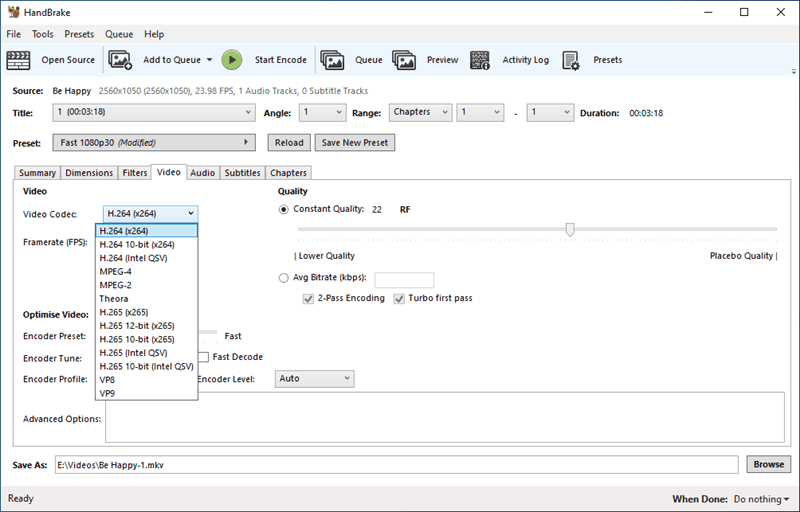The image size is (800, 512).
Task: Click the Browse button
Action: pos(768,464)
